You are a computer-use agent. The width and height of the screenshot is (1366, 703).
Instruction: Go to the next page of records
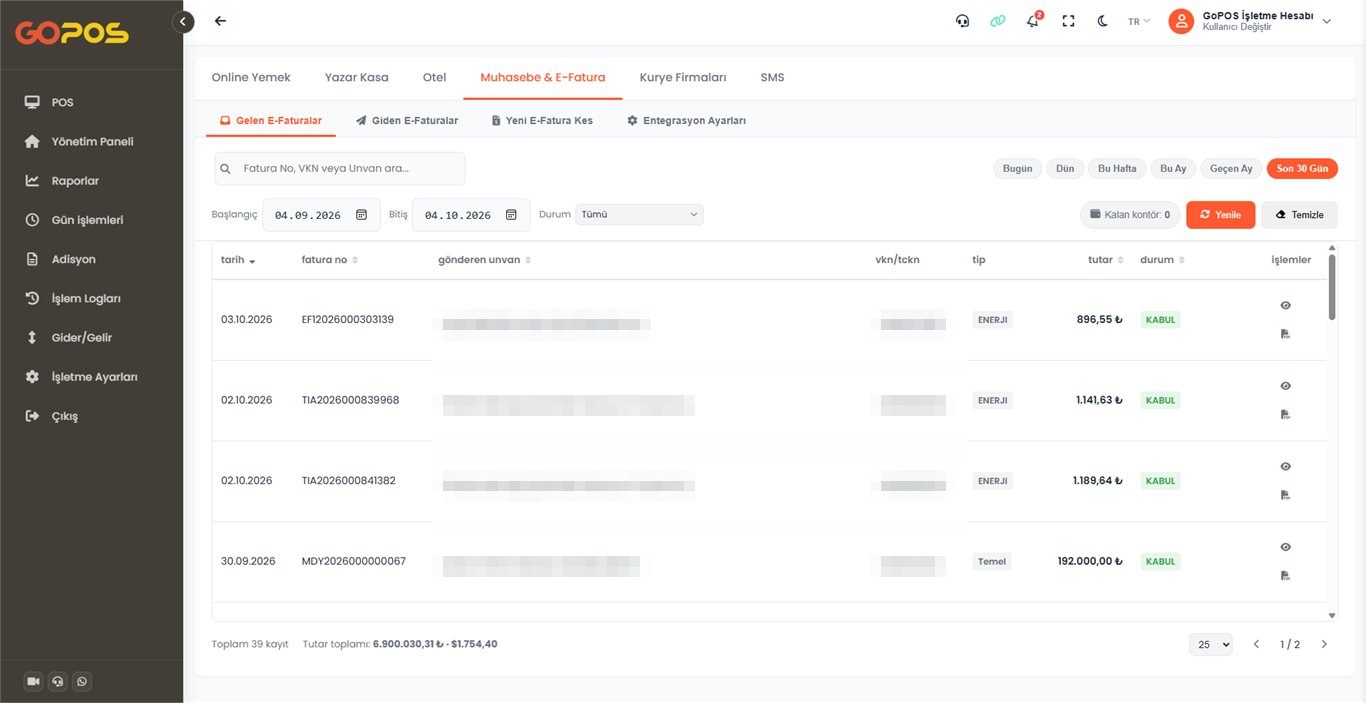click(x=1324, y=644)
